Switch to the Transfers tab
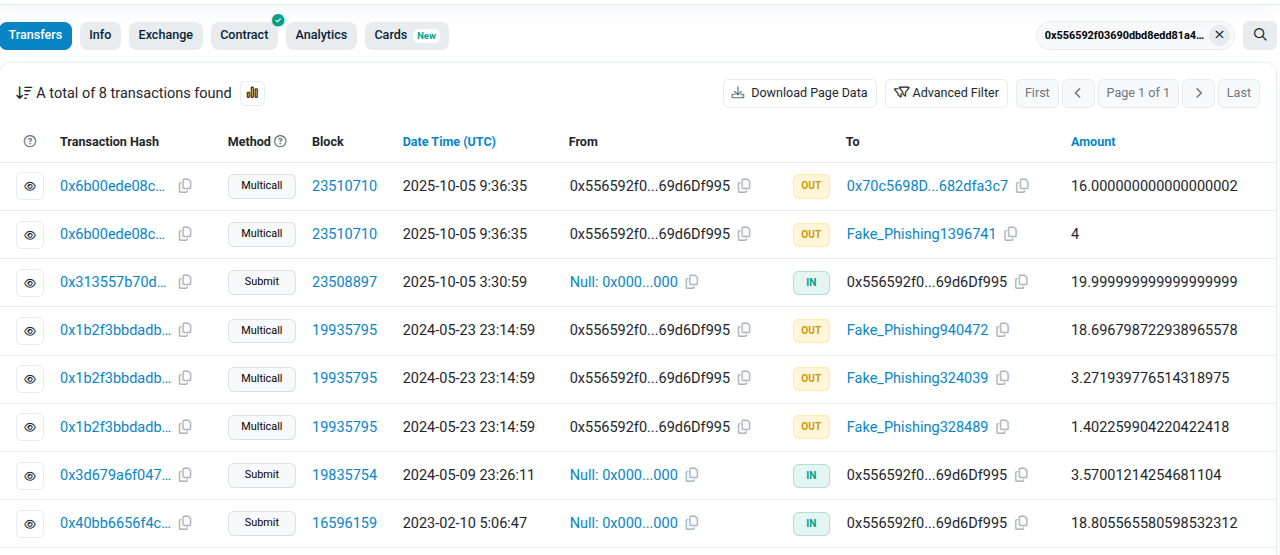The width and height of the screenshot is (1280, 555). point(36,35)
